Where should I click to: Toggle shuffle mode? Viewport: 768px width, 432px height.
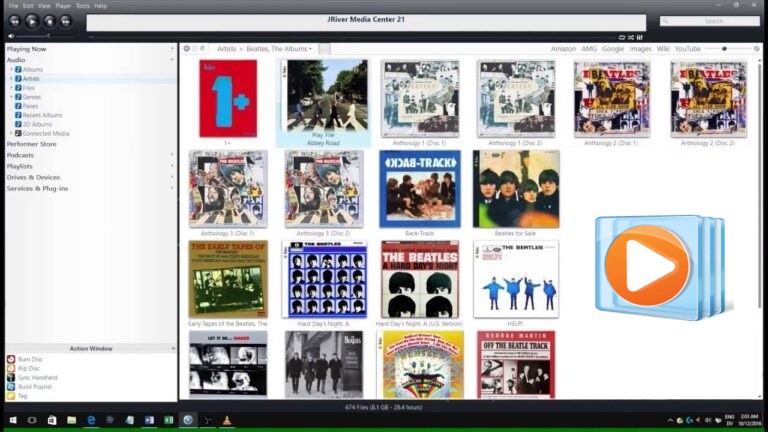pyautogui.click(x=631, y=37)
